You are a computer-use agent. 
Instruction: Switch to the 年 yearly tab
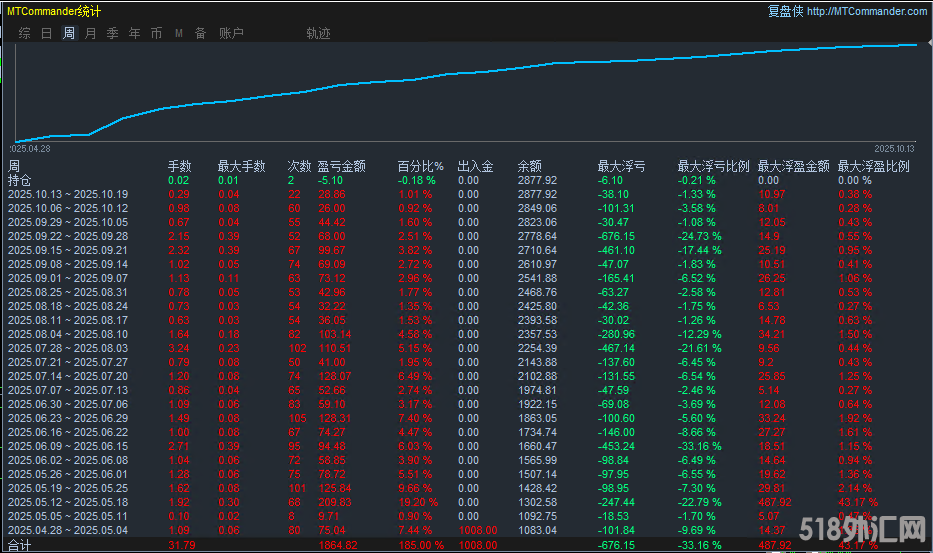point(134,33)
